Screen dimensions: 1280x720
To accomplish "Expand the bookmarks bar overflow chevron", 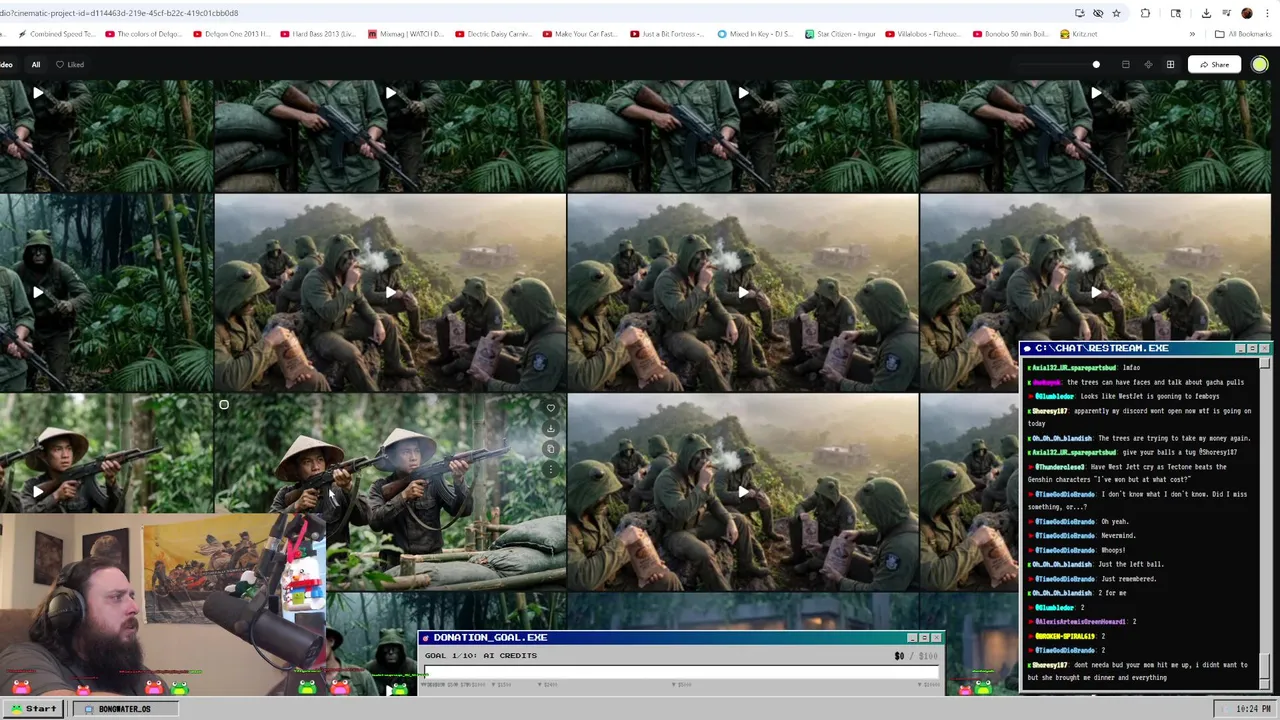I will (x=1192, y=34).
